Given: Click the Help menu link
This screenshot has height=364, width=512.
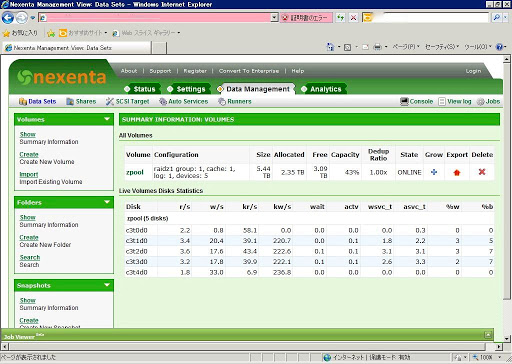Looking at the screenshot, I should coord(298,71).
